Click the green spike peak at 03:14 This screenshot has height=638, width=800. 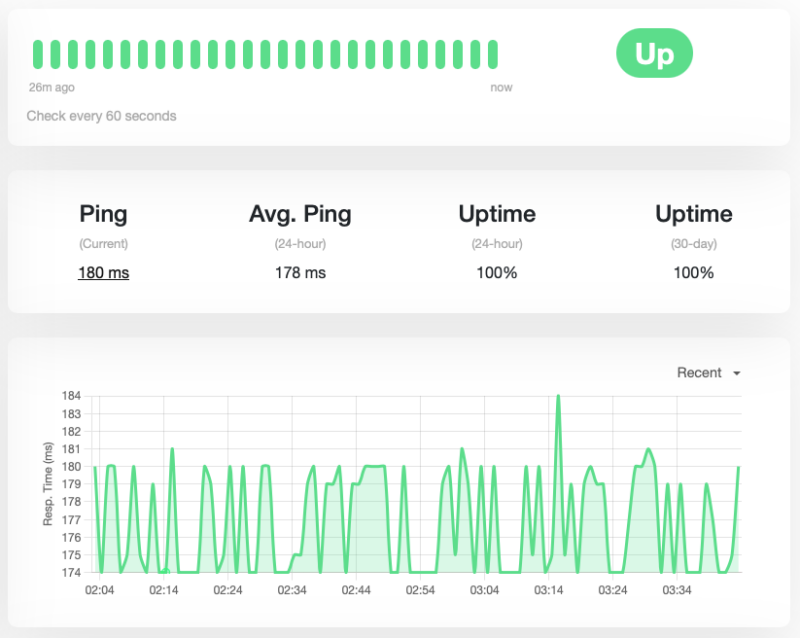tap(559, 396)
